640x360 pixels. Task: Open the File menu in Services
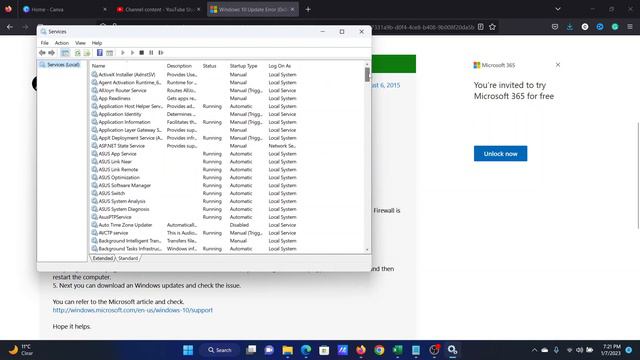44,43
